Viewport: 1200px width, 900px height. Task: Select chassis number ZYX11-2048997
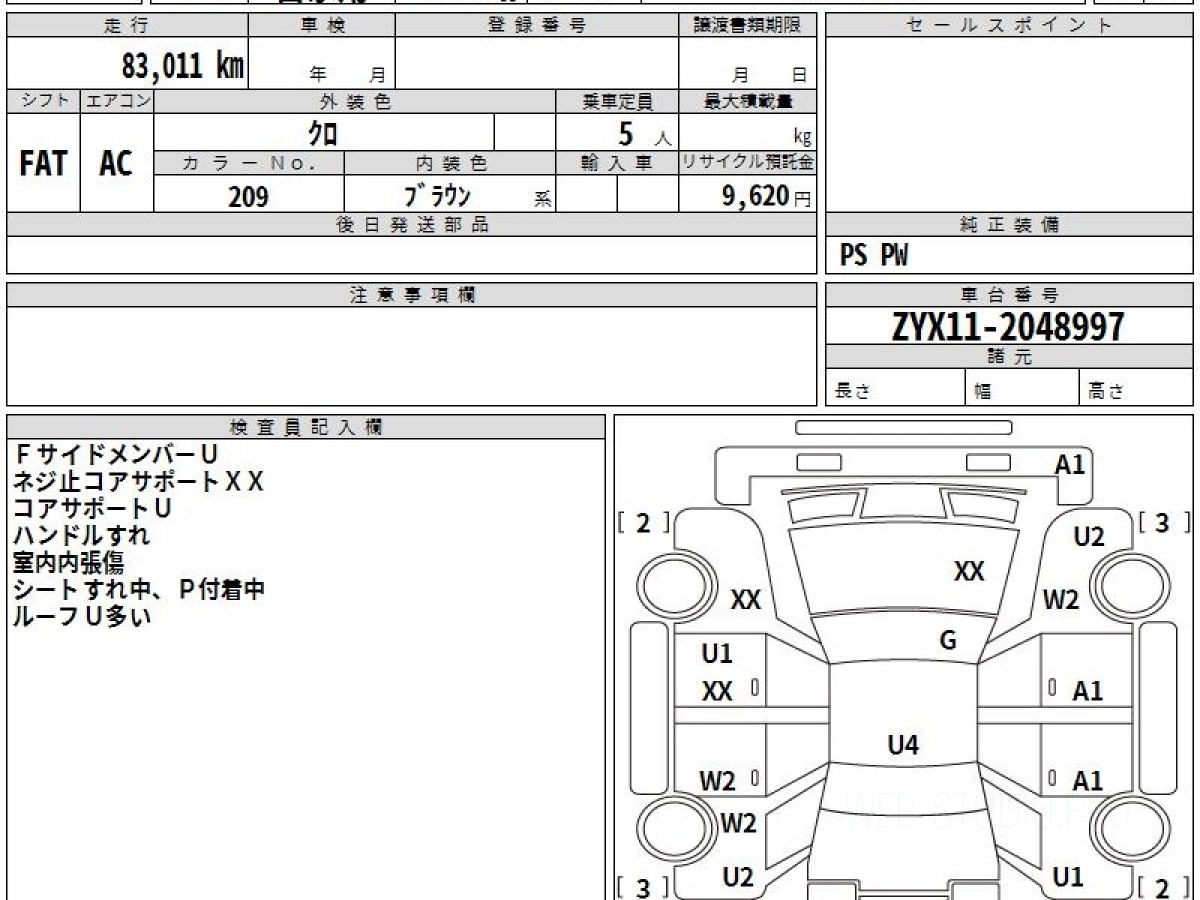point(1008,326)
